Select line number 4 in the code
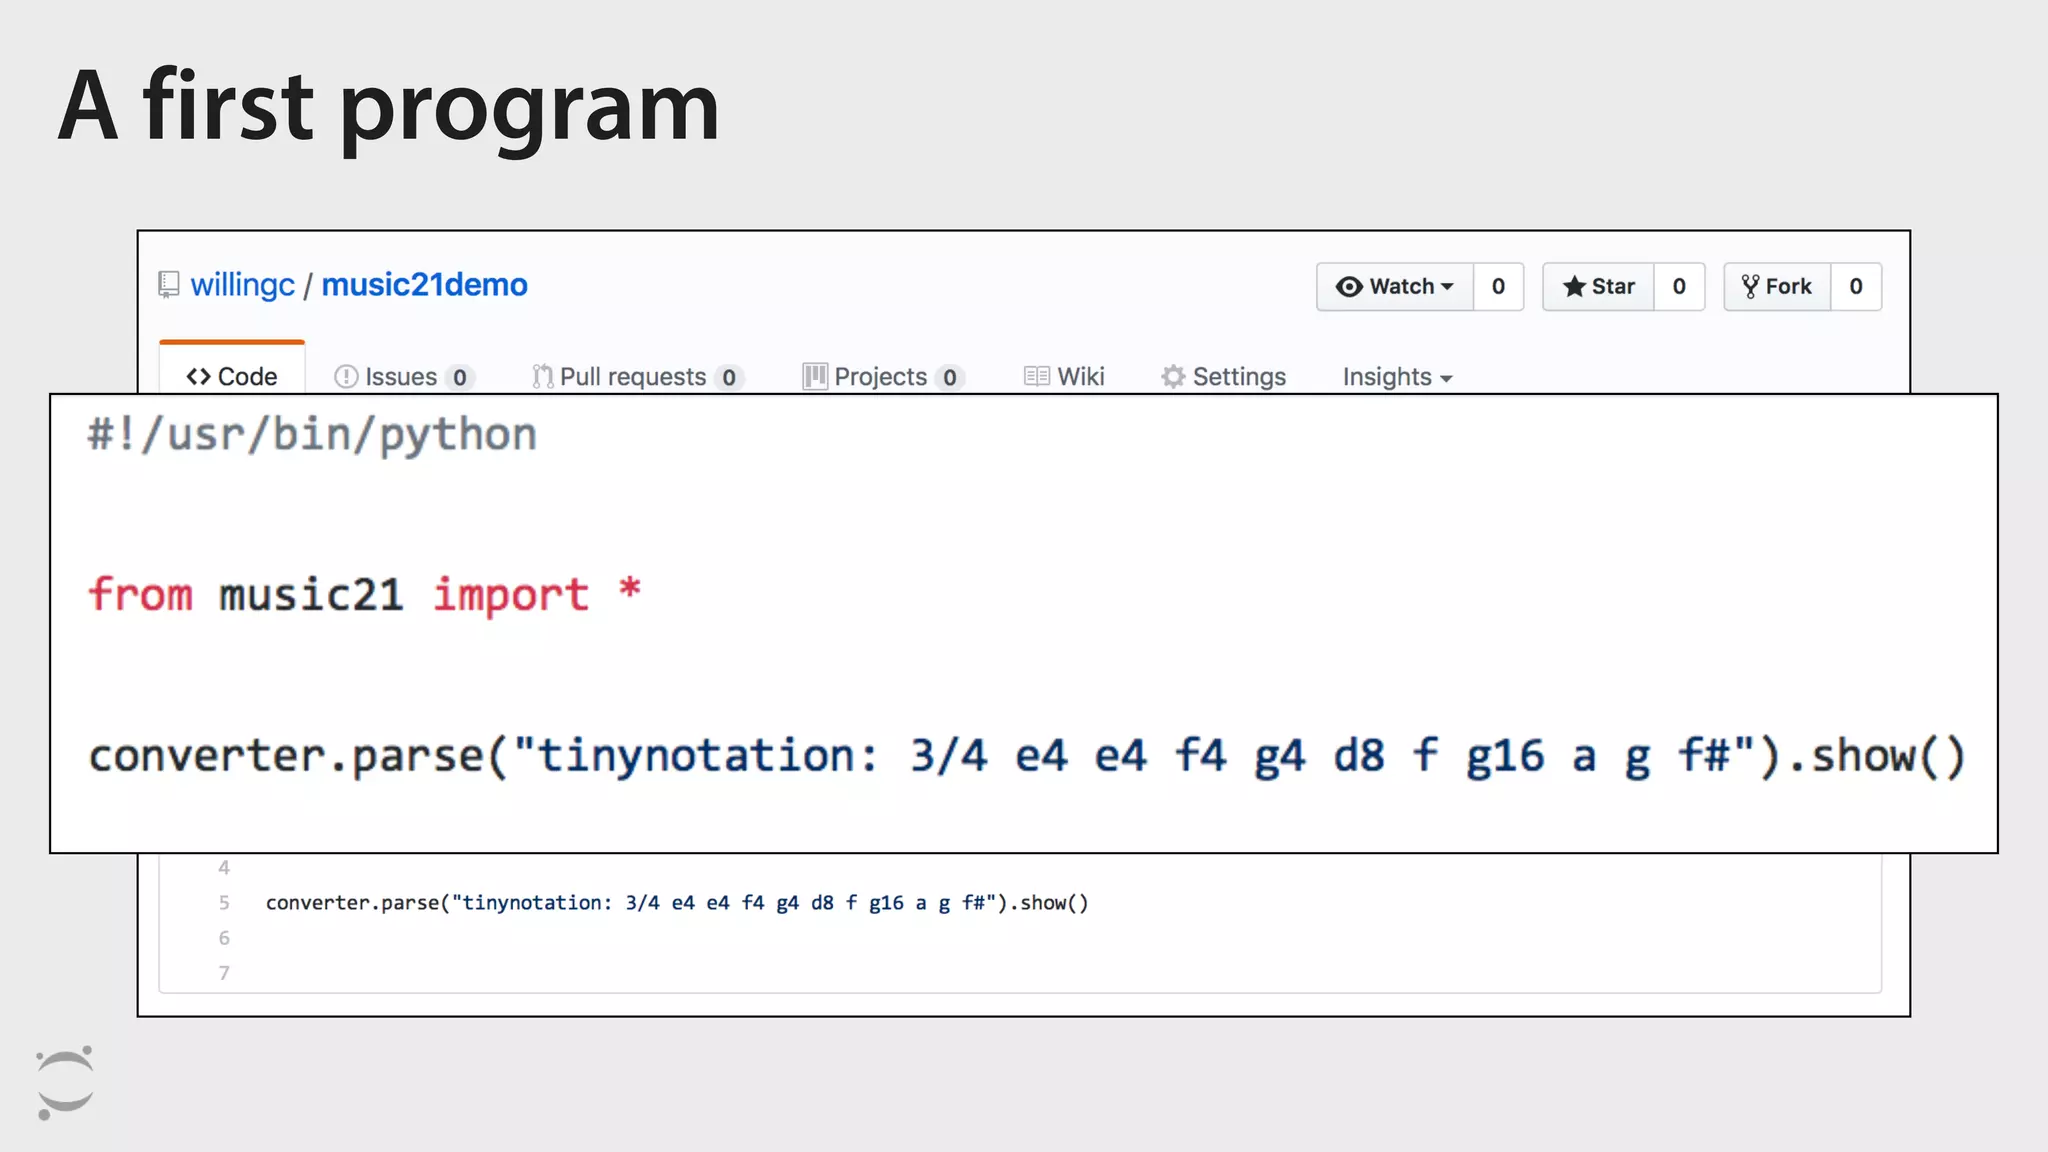 tap(224, 867)
